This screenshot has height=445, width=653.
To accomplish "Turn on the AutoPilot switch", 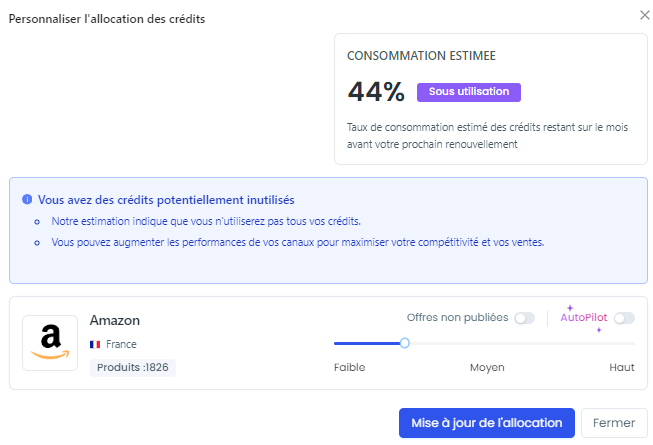I will 624,318.
